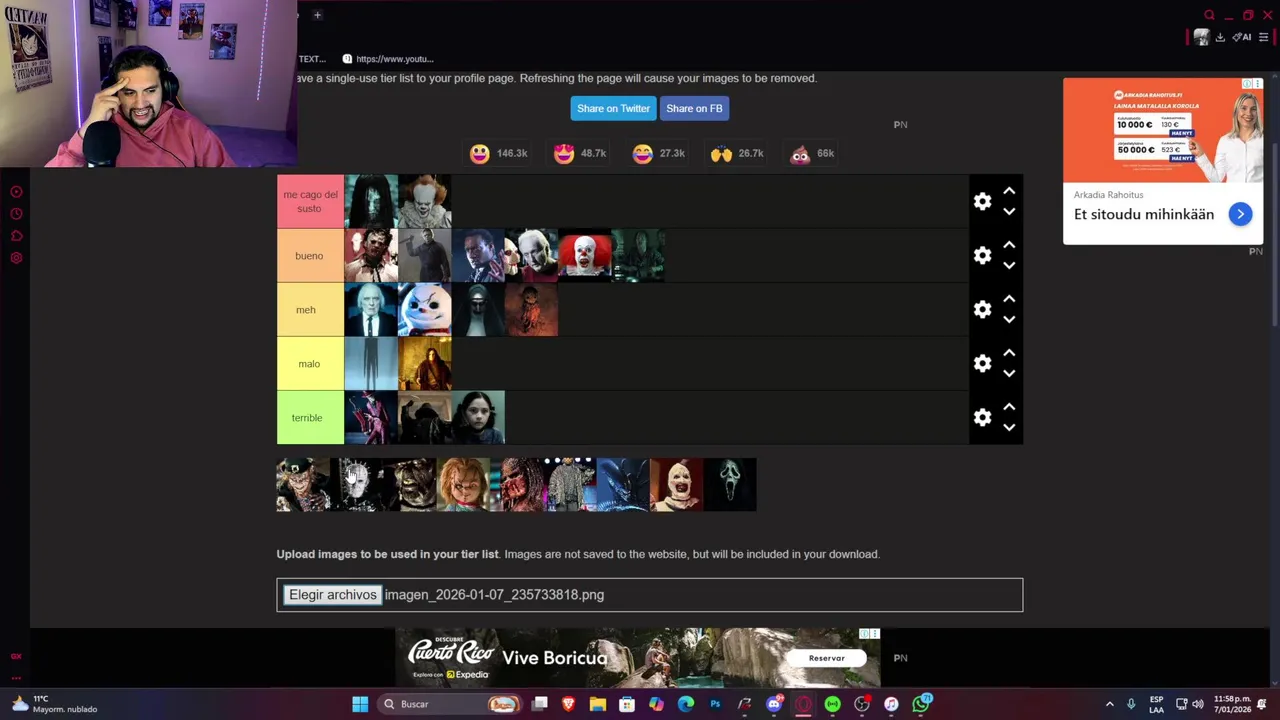Open a new browser tab with plus
This screenshot has height=720, width=1280.
pos(317,15)
